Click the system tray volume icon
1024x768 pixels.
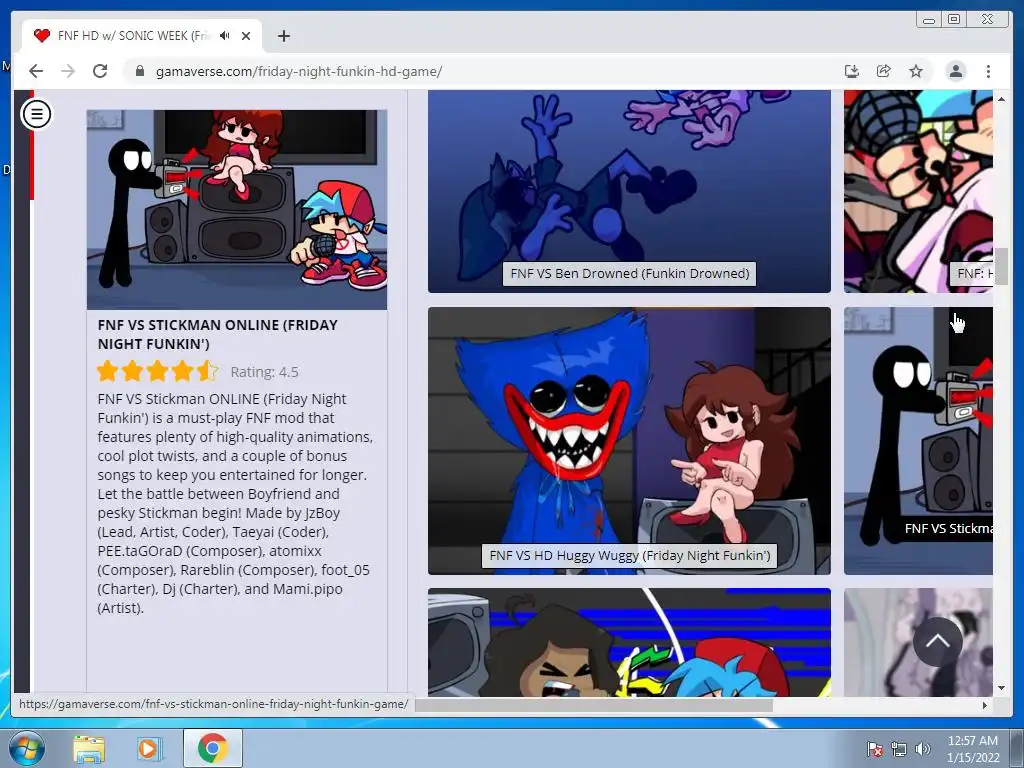922,749
